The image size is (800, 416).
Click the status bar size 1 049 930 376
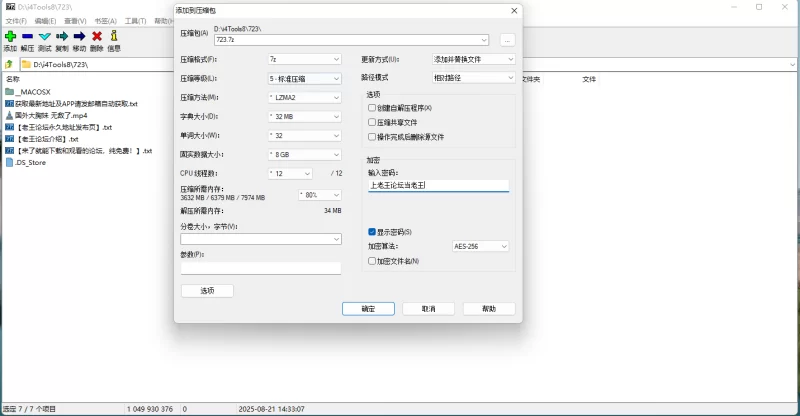150,409
